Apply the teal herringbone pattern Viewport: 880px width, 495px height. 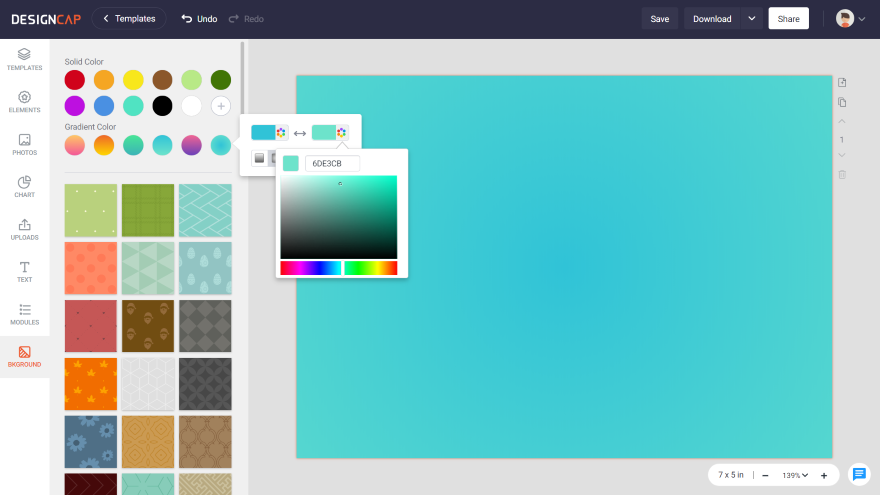click(x=205, y=210)
